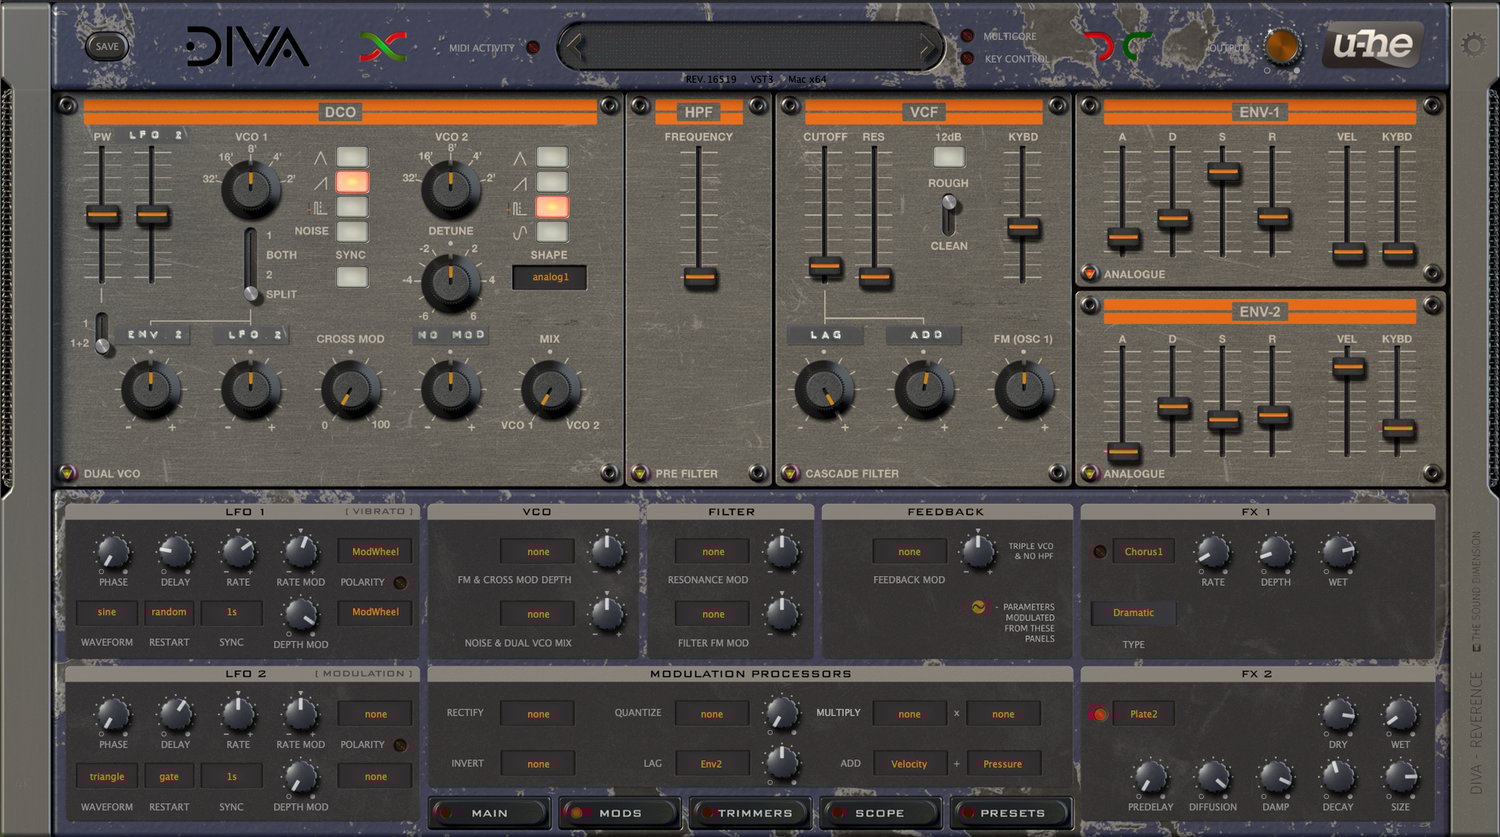
Task: Enable the sawtooth waveform button for VCO 2
Action: coord(552,182)
